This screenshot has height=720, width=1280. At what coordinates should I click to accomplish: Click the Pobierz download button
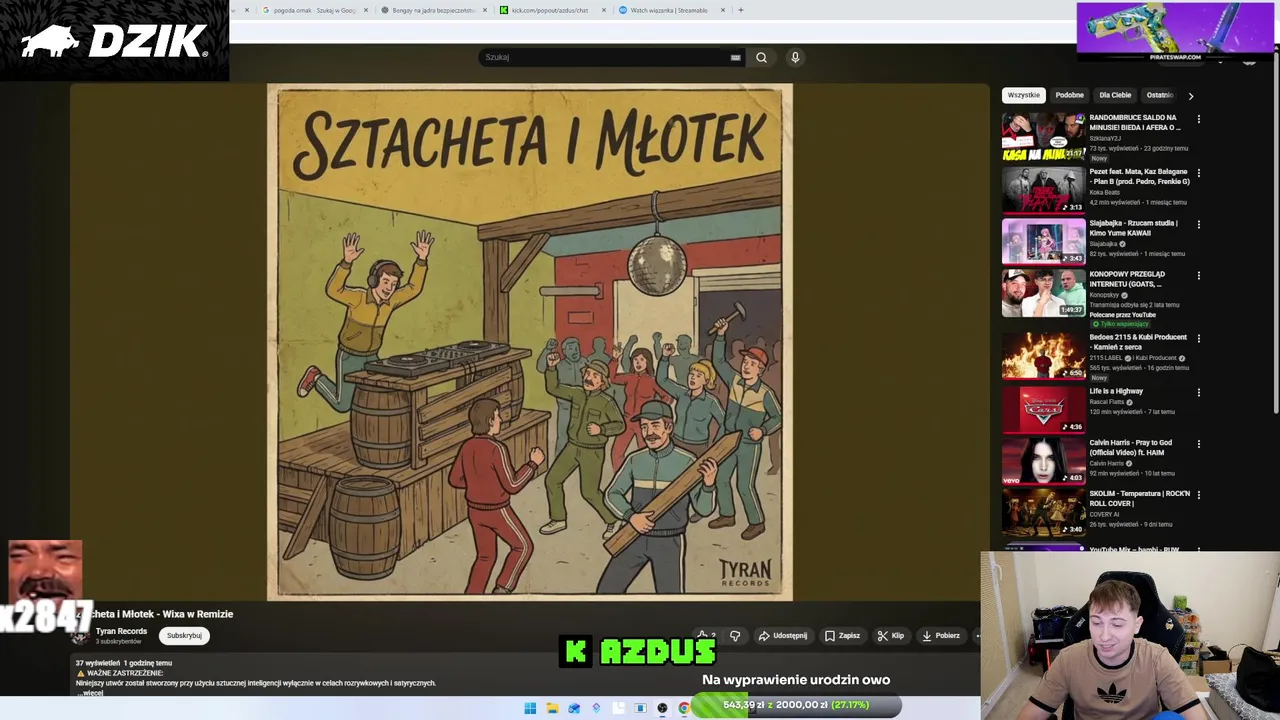941,636
